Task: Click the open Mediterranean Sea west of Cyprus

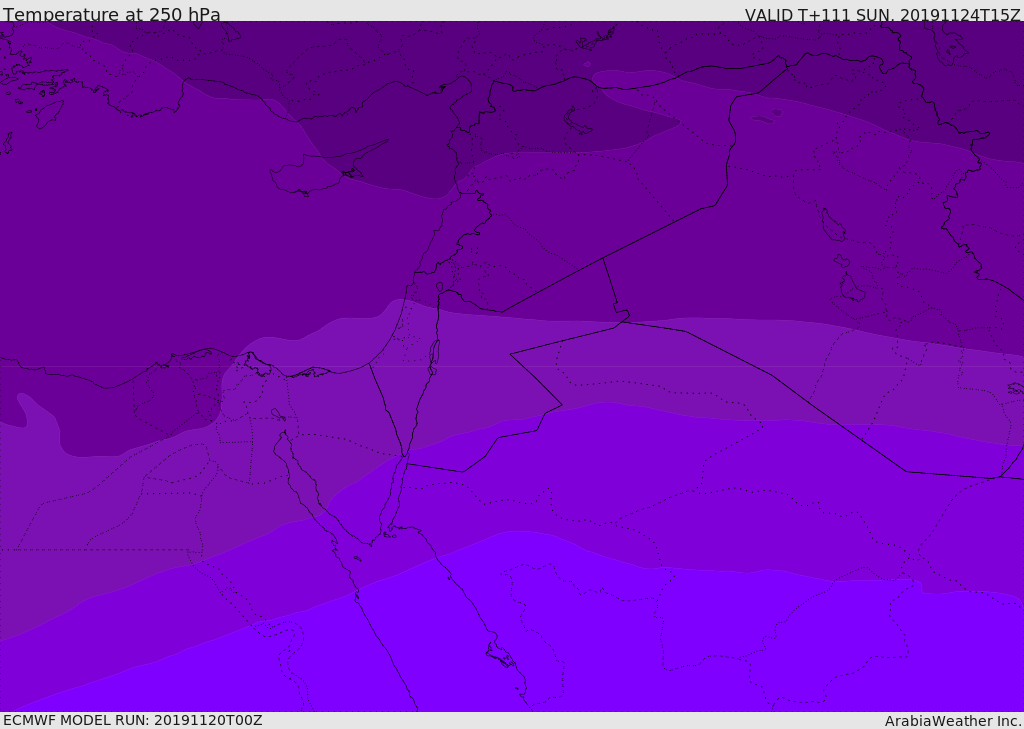Action: [x=150, y=220]
